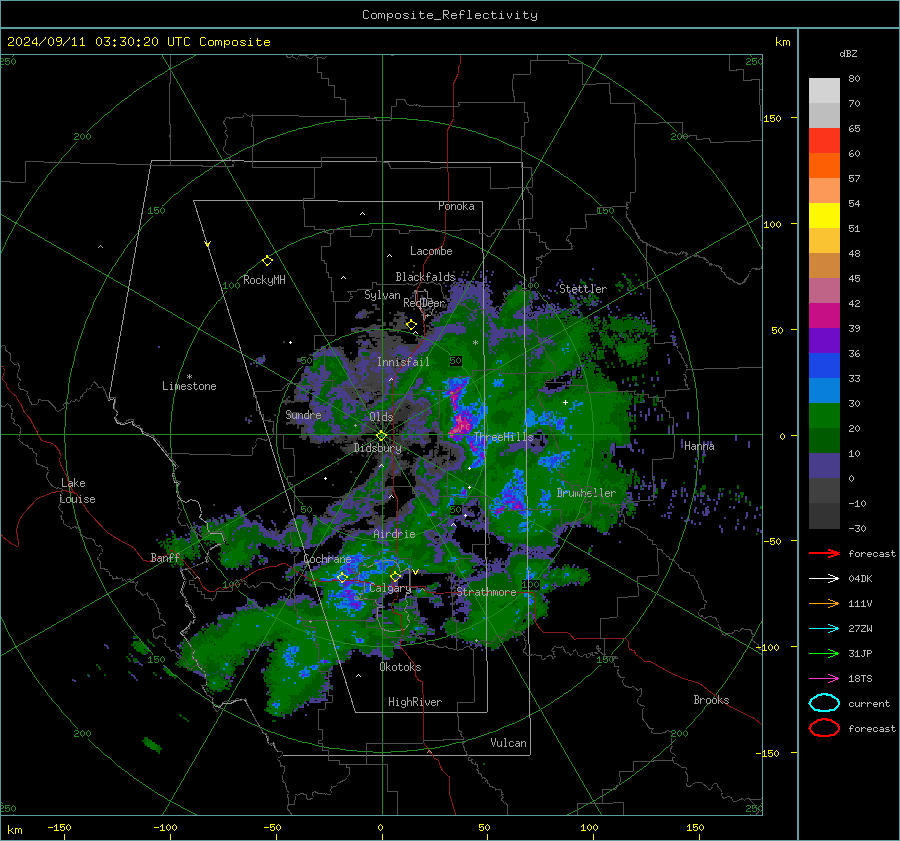Click the ThreeHills label
The image size is (900, 841).
(x=503, y=437)
